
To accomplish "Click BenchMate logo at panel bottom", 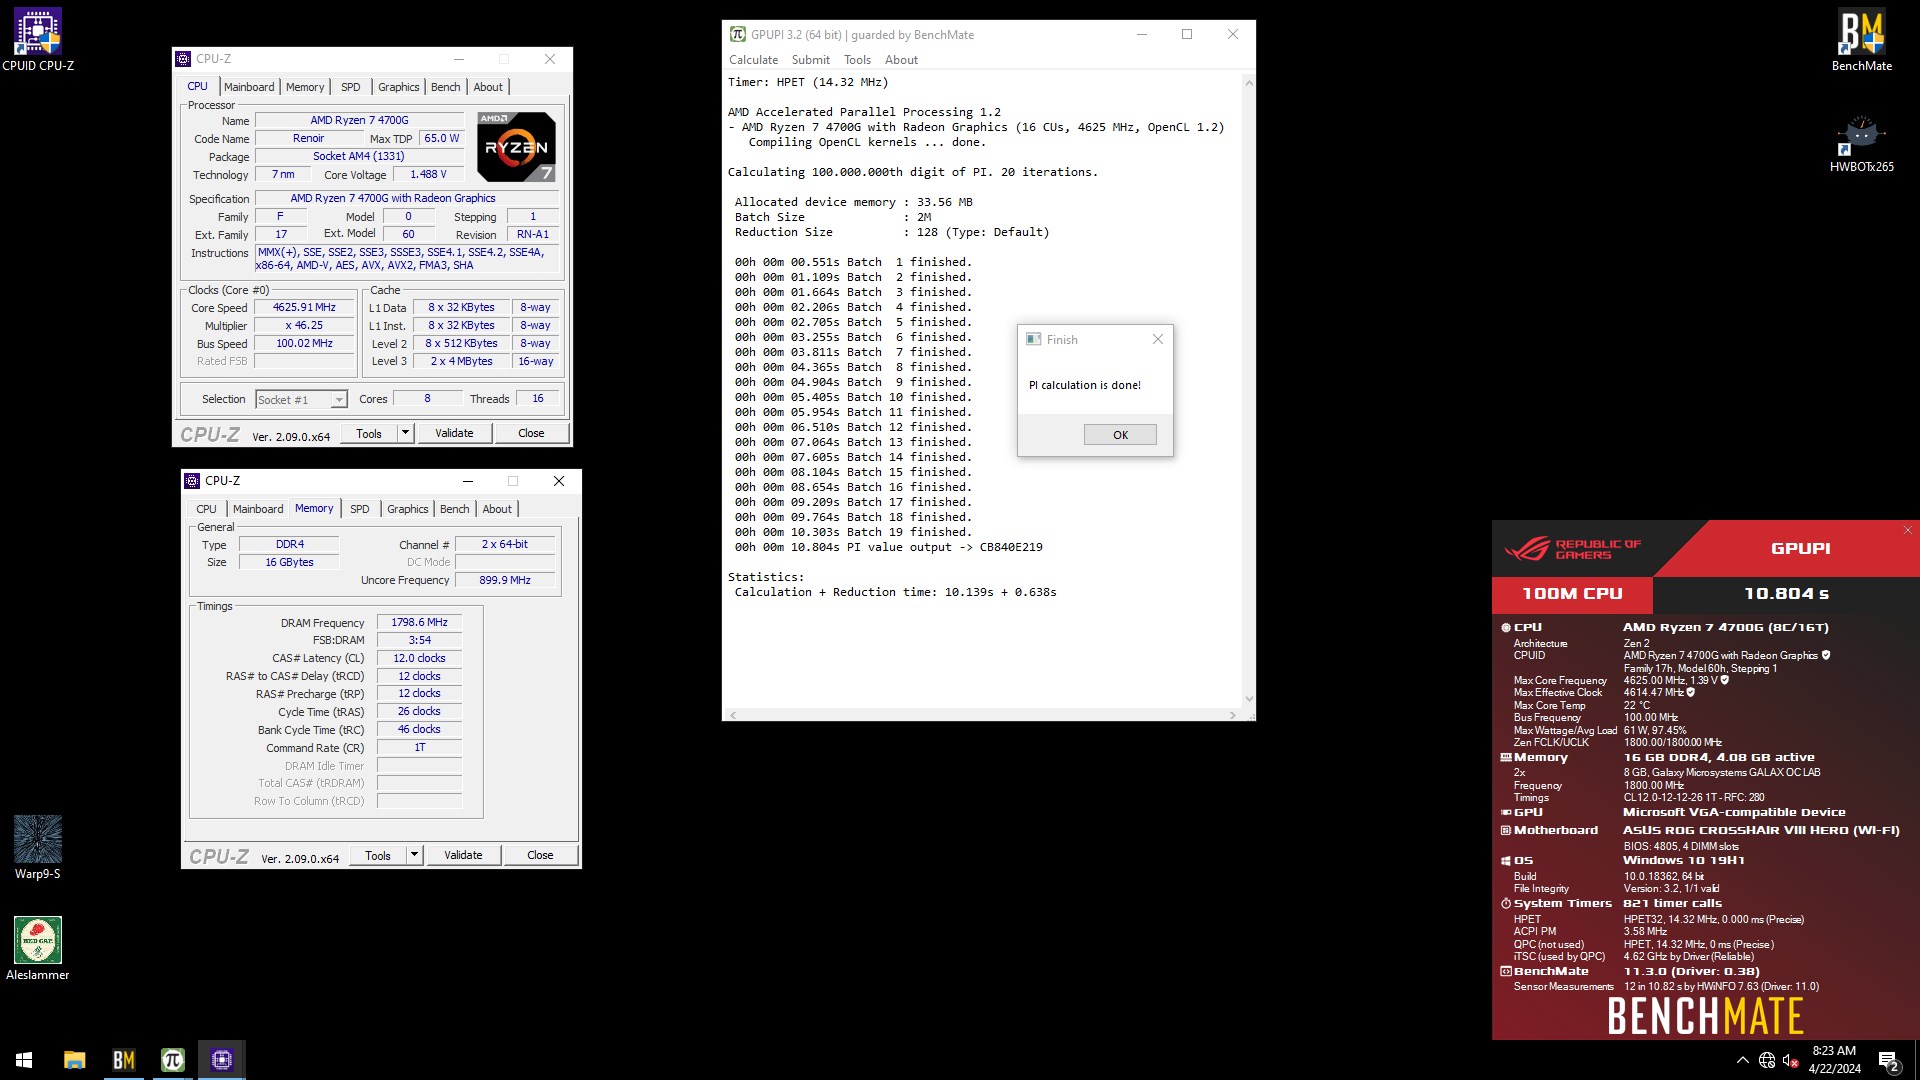I will tap(1705, 1016).
